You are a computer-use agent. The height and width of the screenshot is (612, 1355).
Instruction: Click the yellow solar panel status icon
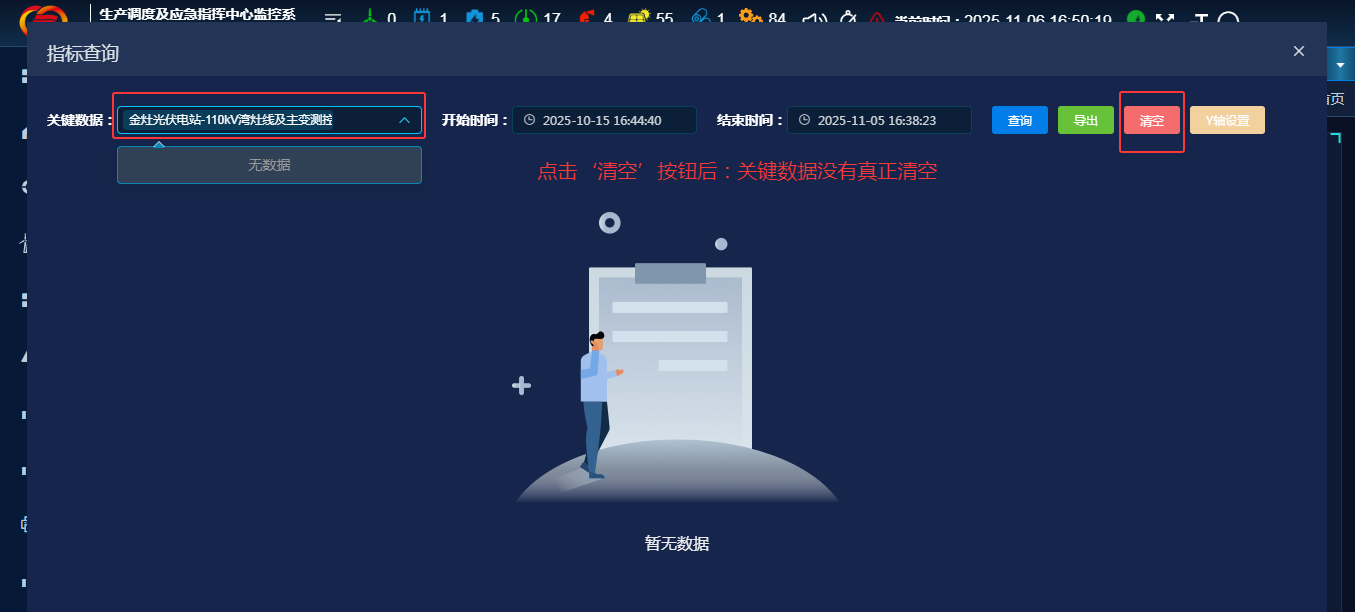tap(639, 18)
